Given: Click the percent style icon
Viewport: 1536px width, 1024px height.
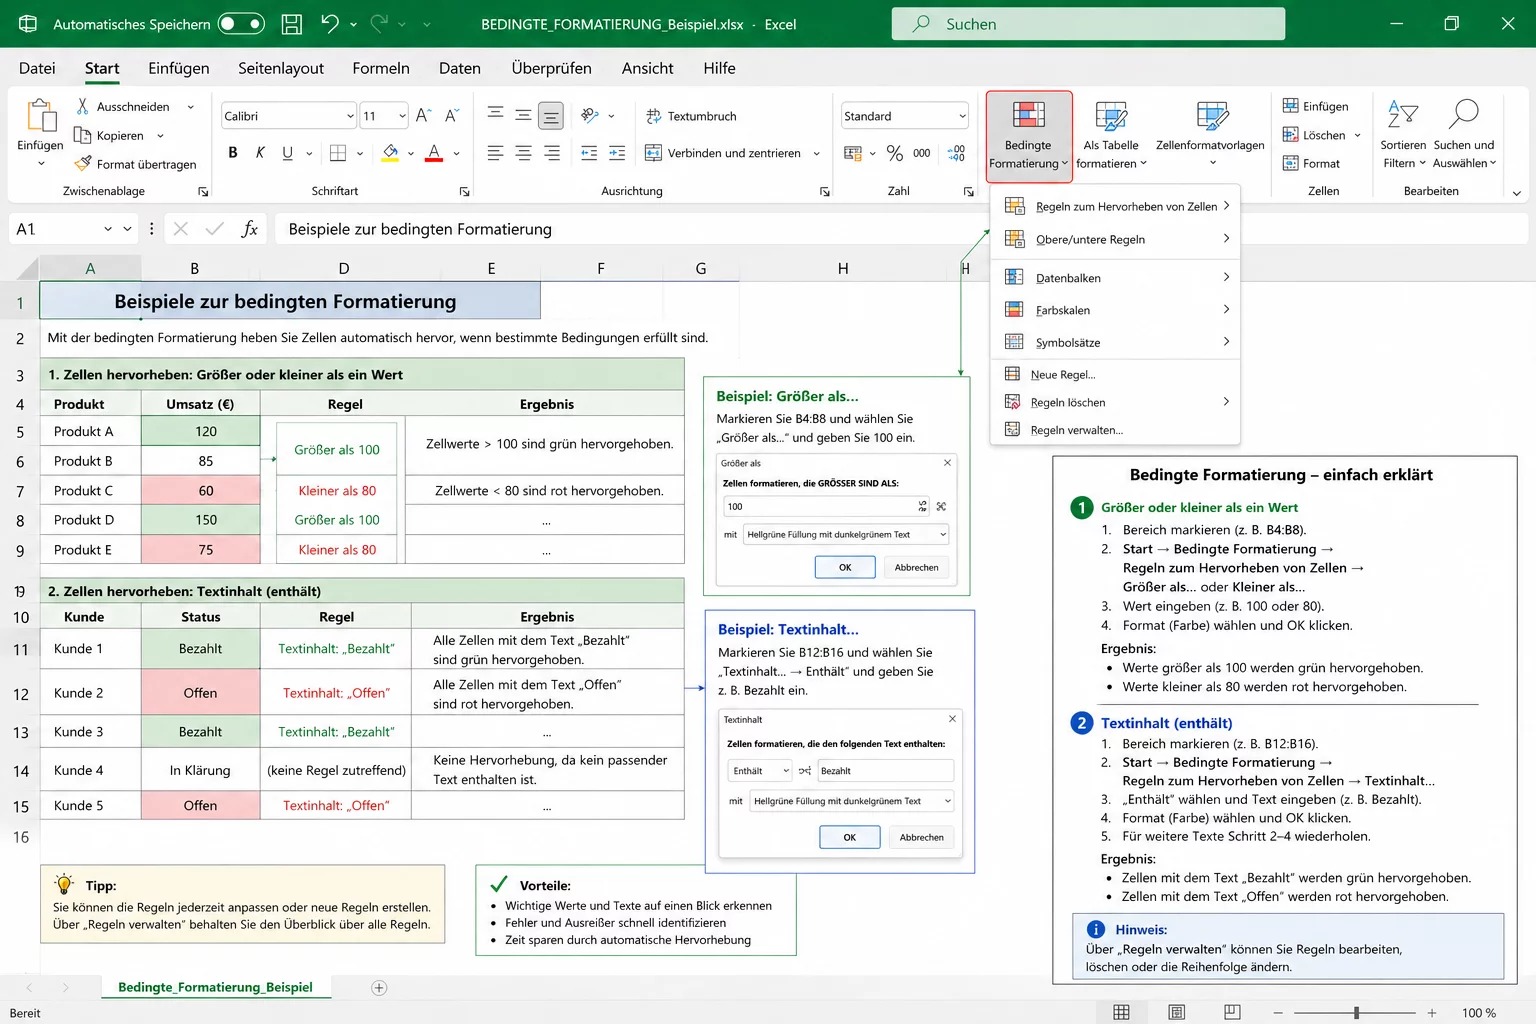Looking at the screenshot, I should pyautogui.click(x=895, y=153).
